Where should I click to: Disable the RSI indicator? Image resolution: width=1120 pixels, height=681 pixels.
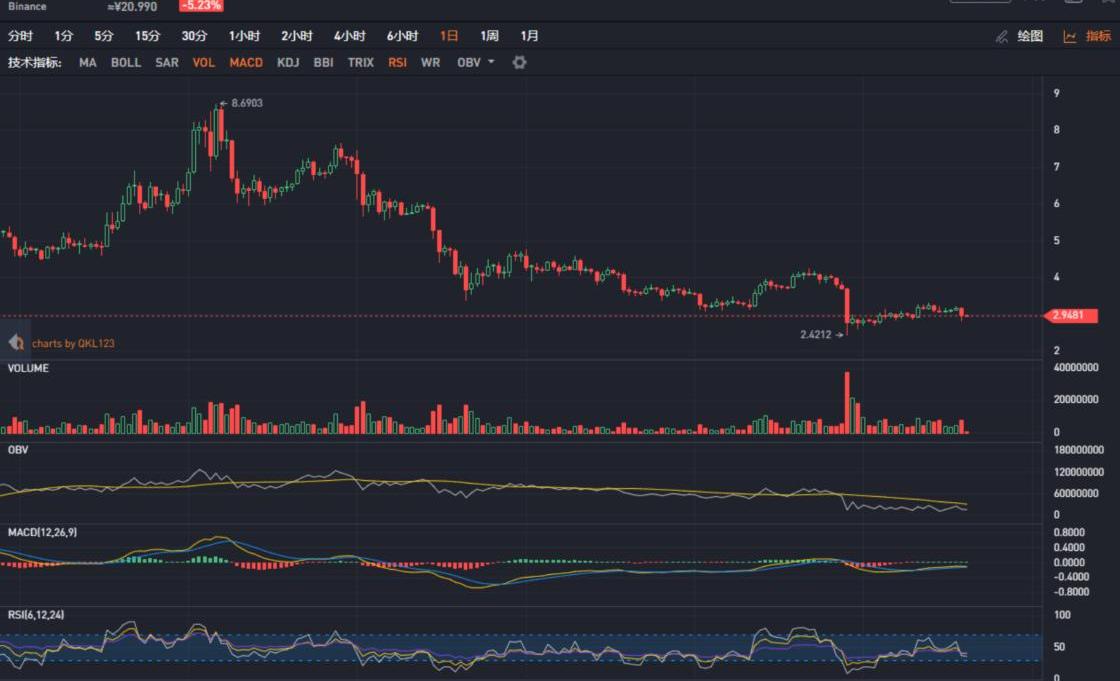pyautogui.click(x=397, y=62)
